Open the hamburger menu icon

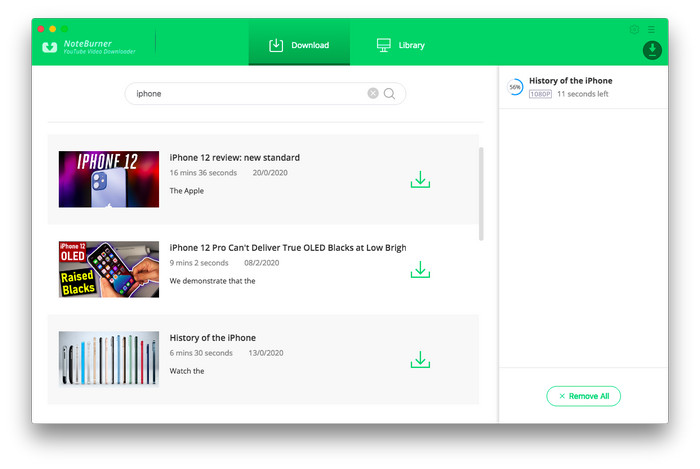click(651, 29)
